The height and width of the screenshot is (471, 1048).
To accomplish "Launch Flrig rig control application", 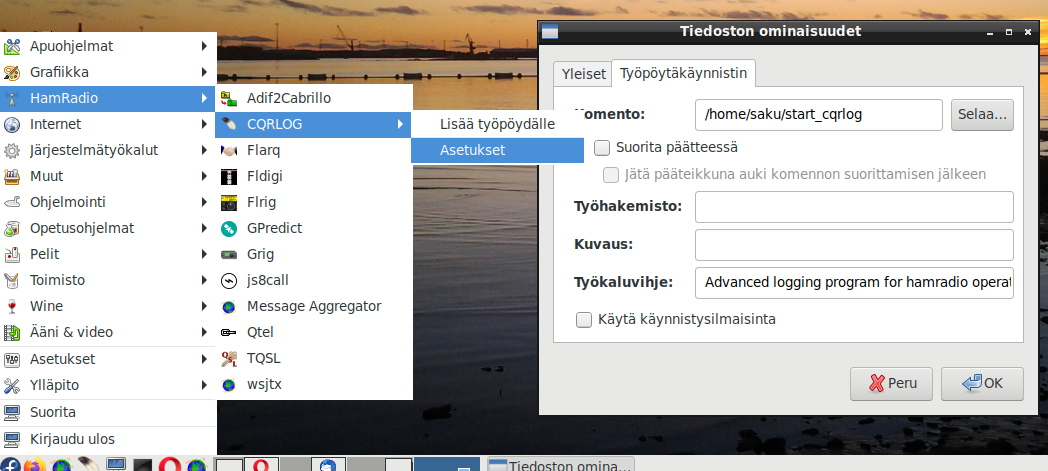I will click(314, 202).
